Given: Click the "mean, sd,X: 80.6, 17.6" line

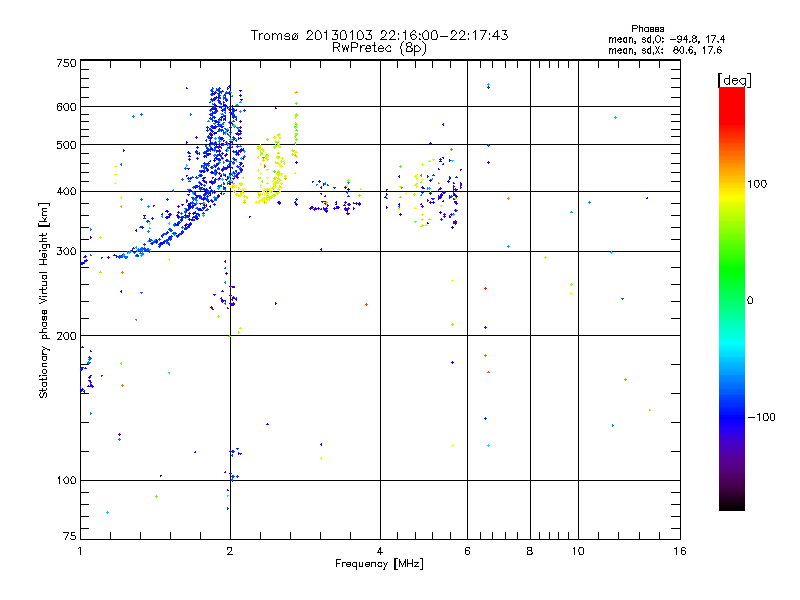Looking at the screenshot, I should click(665, 50).
